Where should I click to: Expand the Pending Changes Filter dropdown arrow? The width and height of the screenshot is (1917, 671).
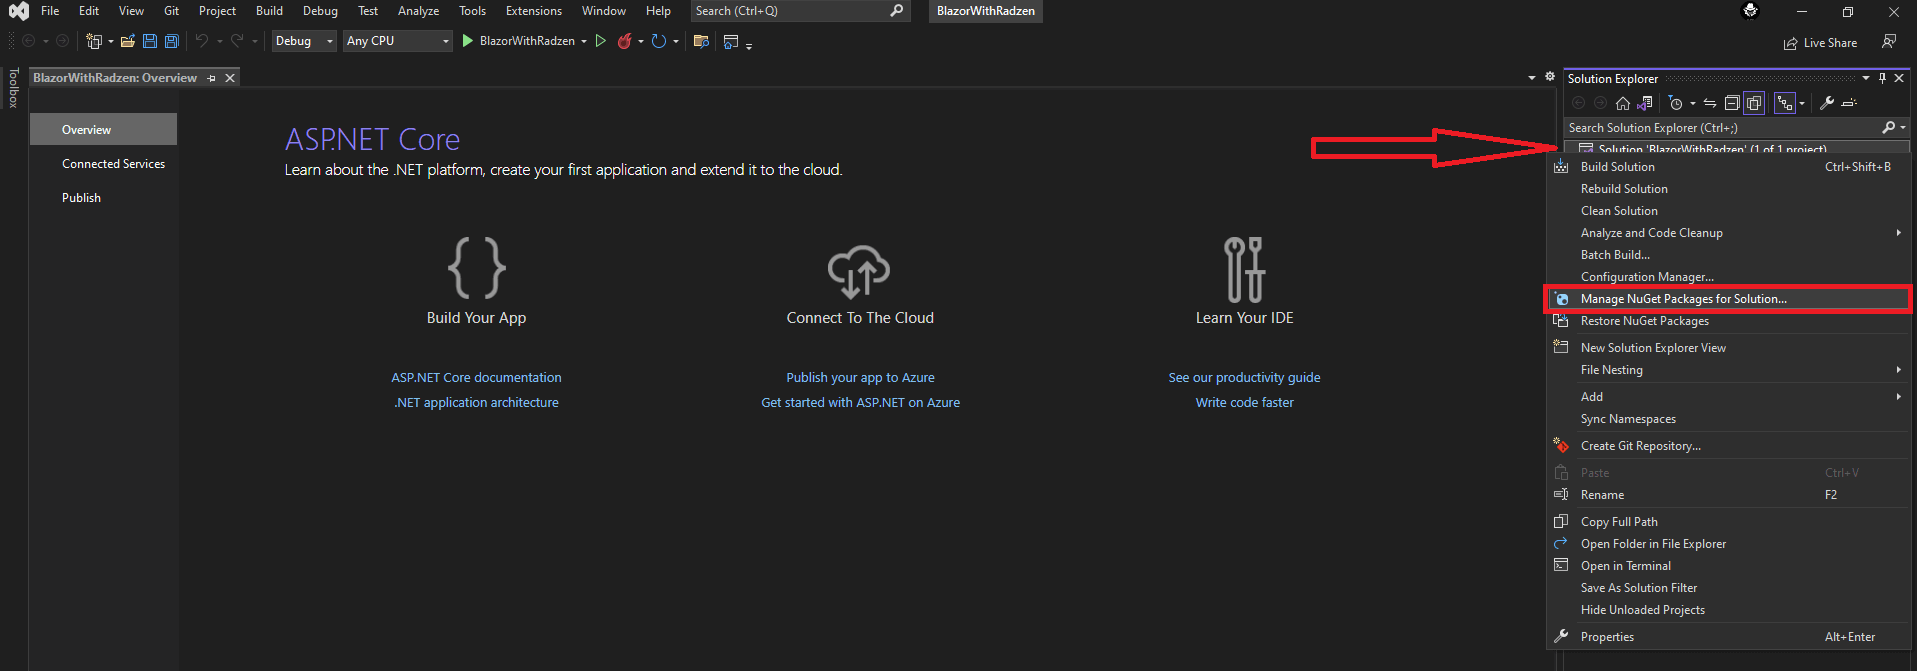coord(1692,104)
